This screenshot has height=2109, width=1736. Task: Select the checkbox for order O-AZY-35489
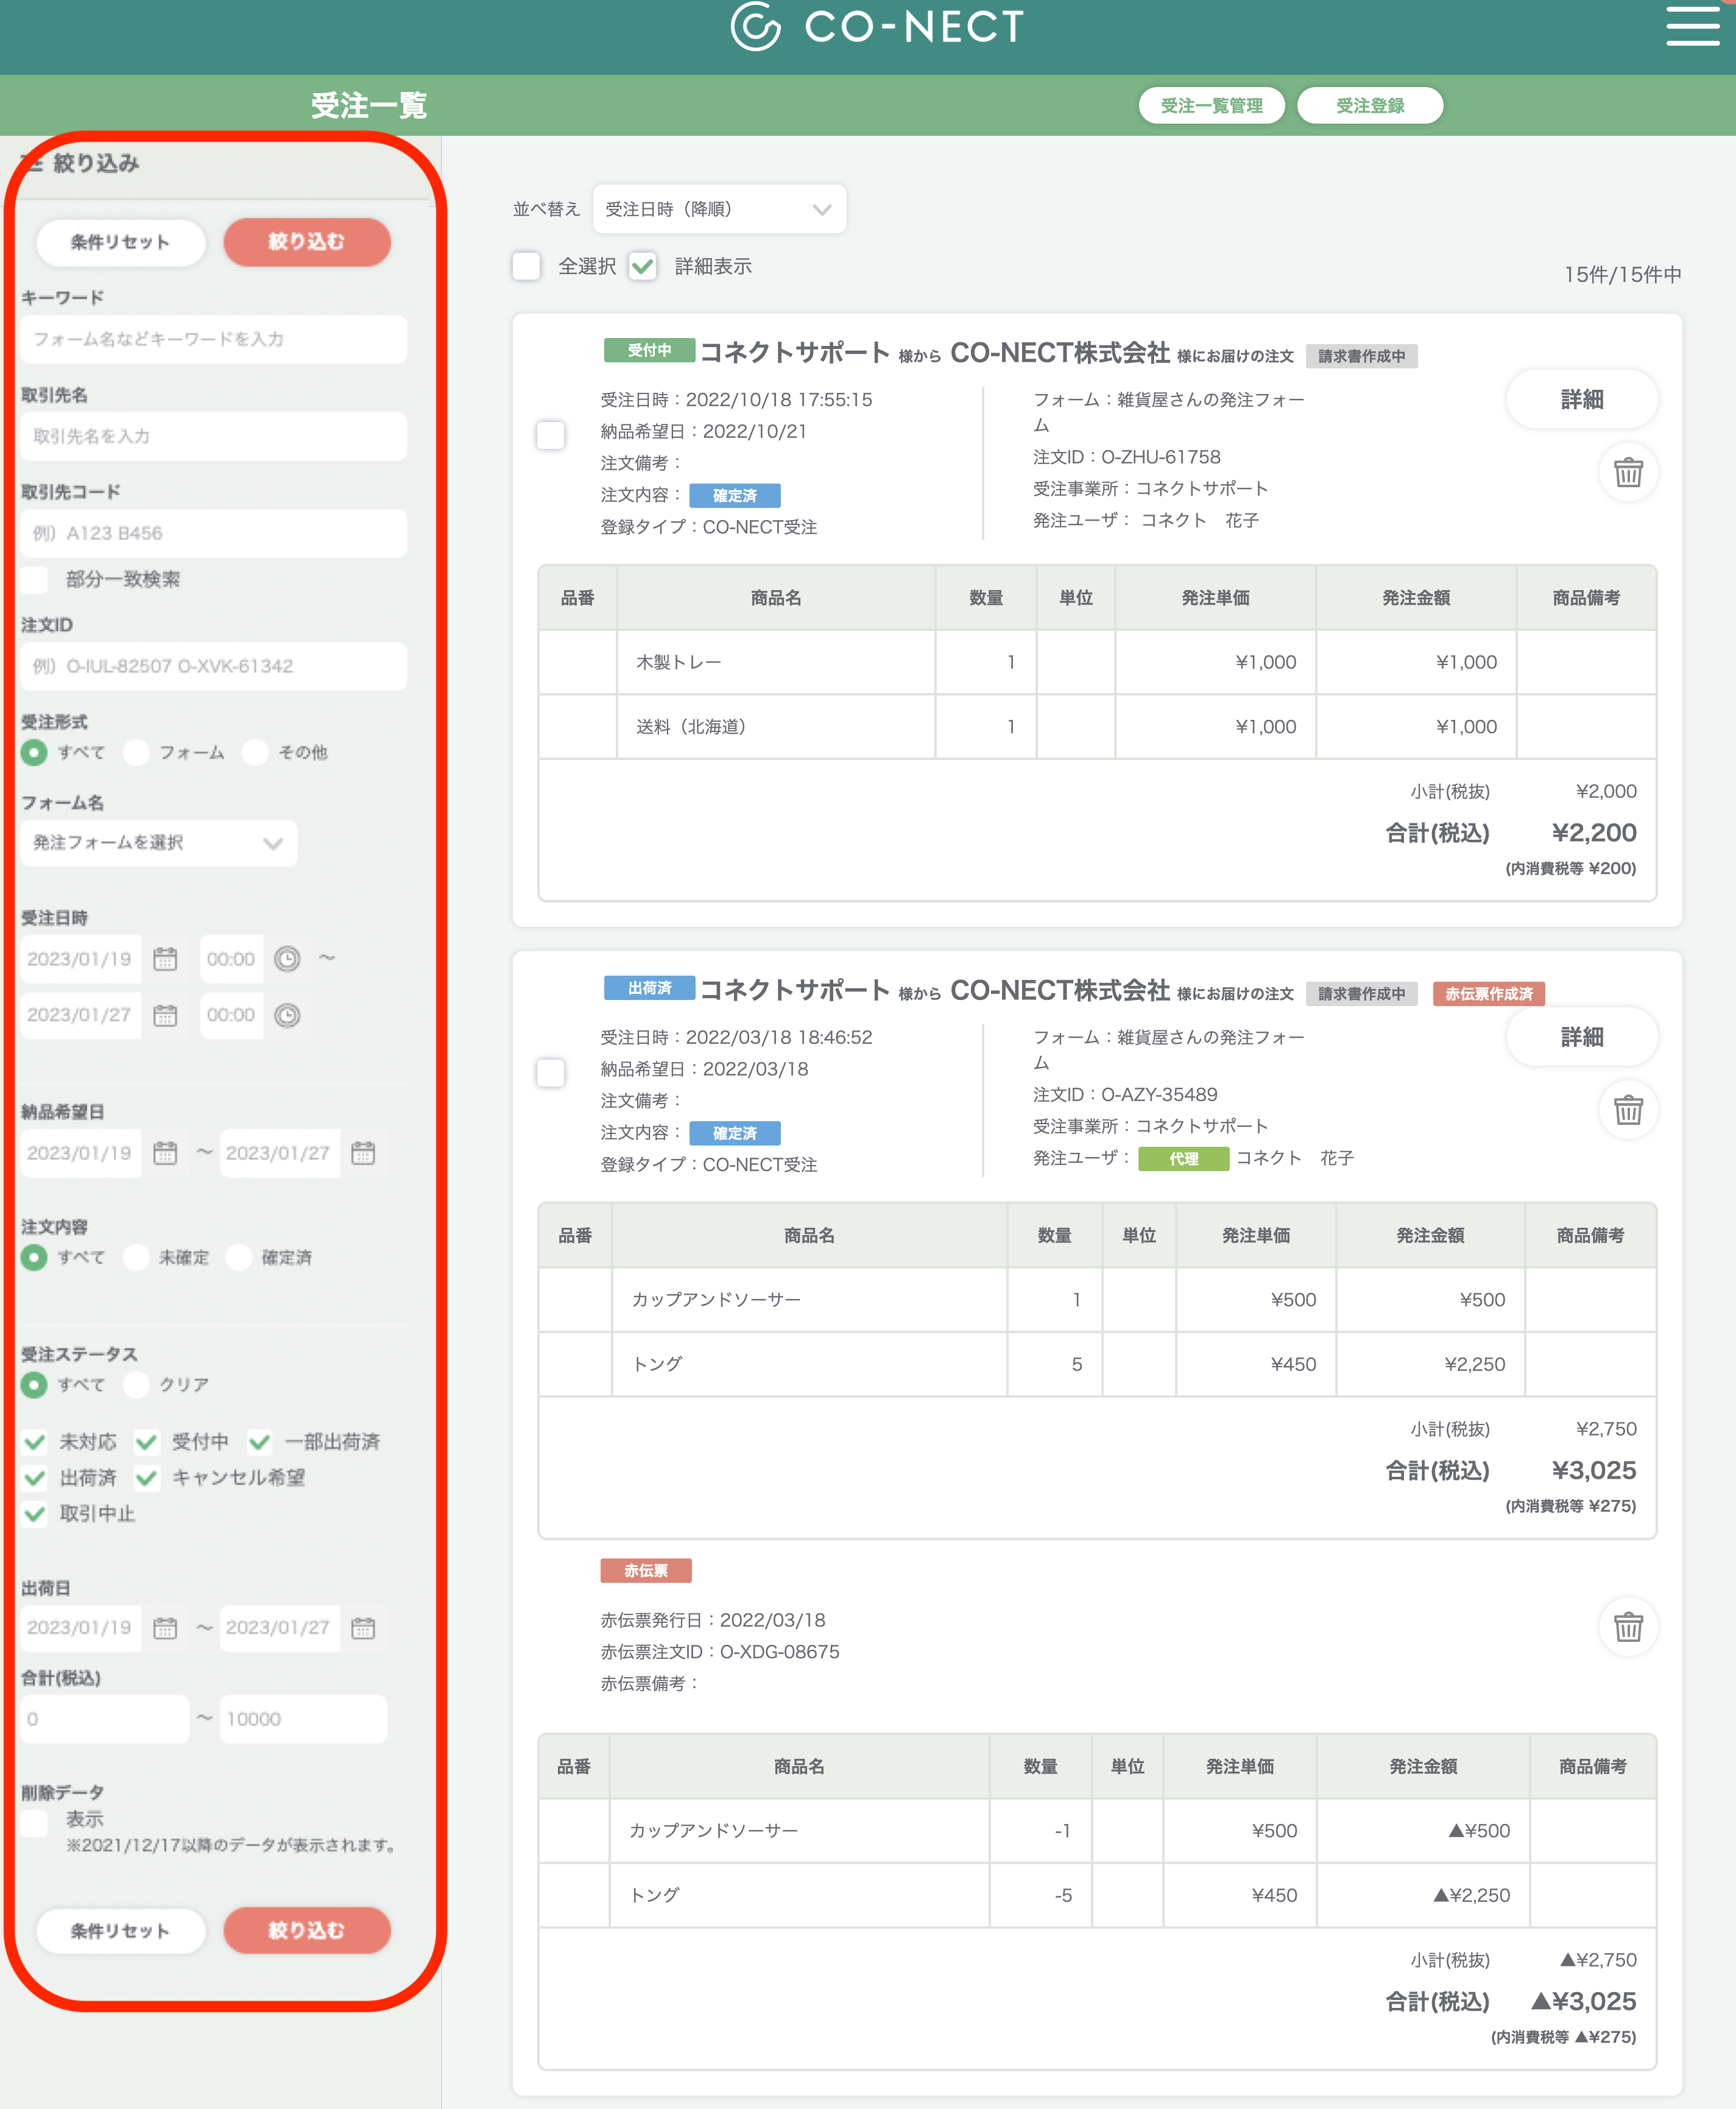[551, 1073]
